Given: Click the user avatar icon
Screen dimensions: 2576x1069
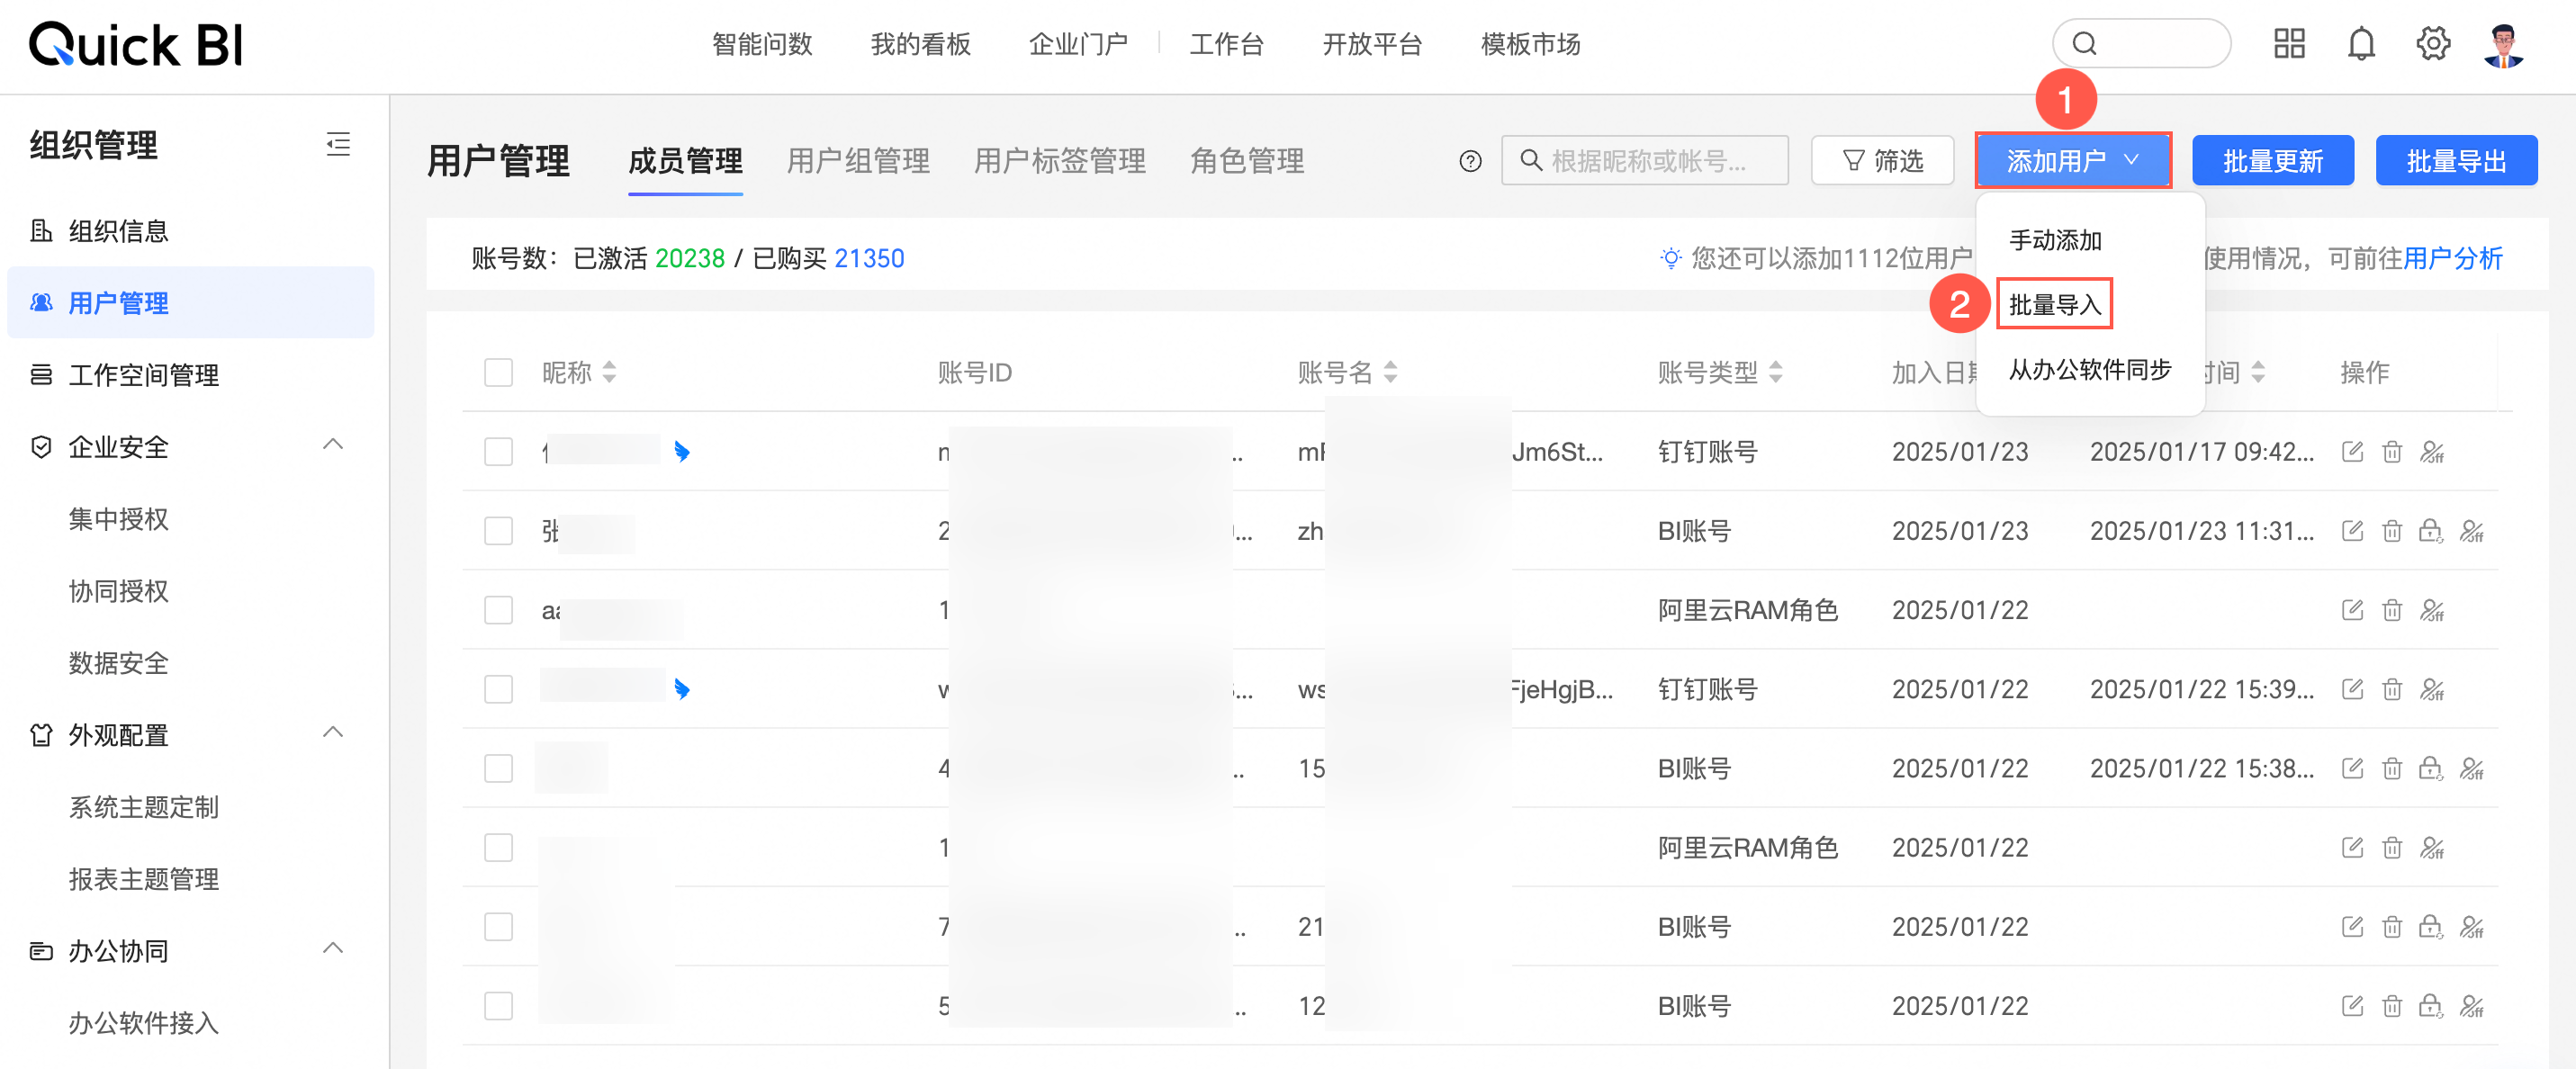Looking at the screenshot, I should (2503, 44).
